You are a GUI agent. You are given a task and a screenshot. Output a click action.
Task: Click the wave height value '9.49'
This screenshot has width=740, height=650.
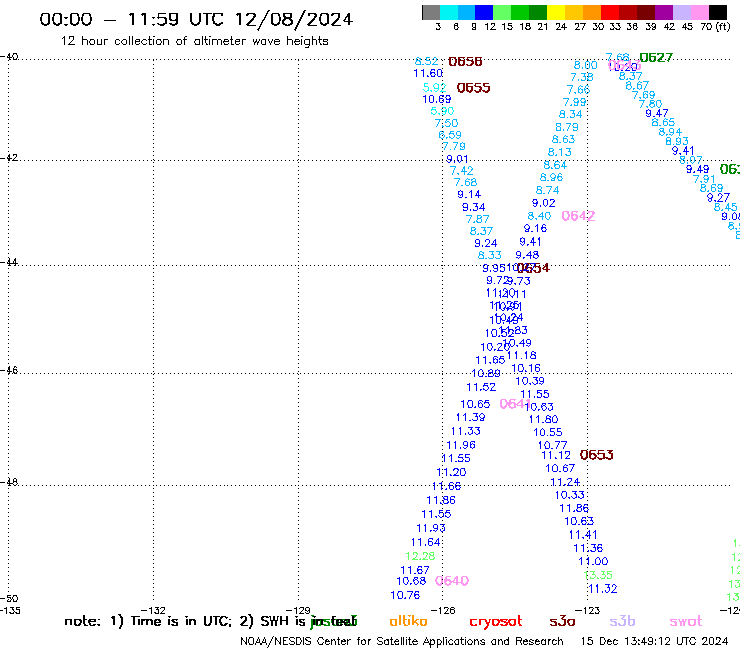tap(698, 169)
